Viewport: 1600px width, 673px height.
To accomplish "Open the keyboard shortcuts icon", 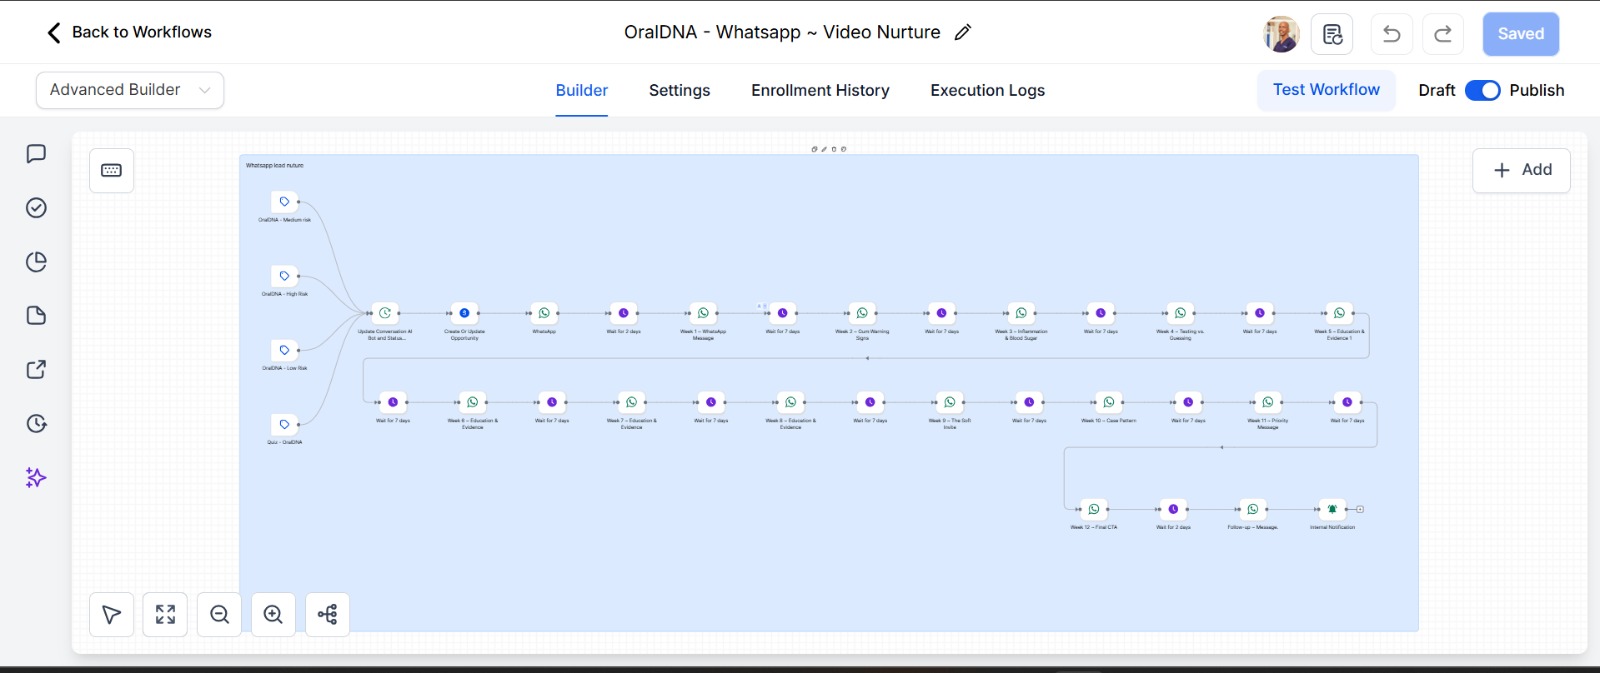I will coord(112,171).
